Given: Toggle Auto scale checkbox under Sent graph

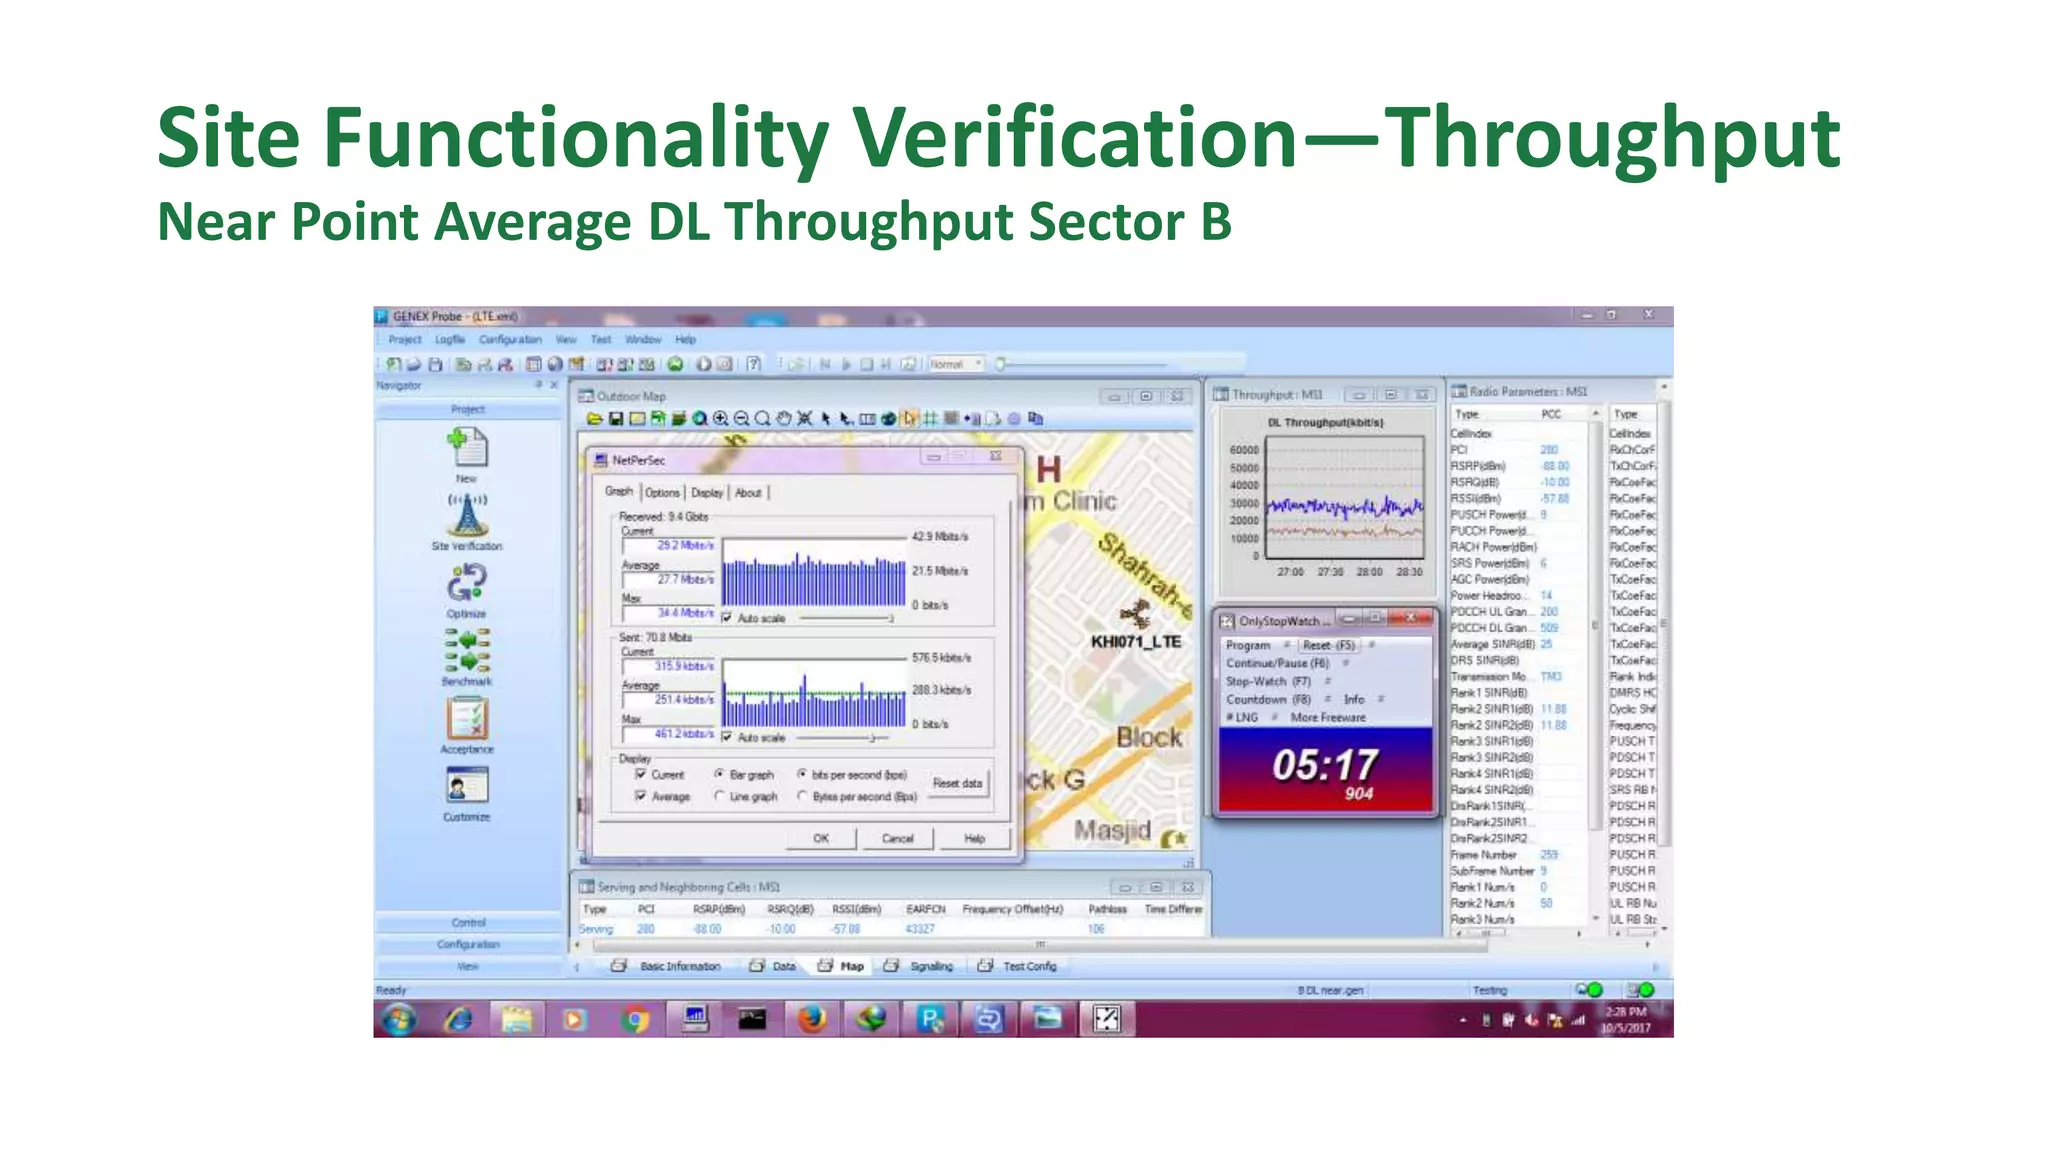Looking at the screenshot, I should (726, 737).
